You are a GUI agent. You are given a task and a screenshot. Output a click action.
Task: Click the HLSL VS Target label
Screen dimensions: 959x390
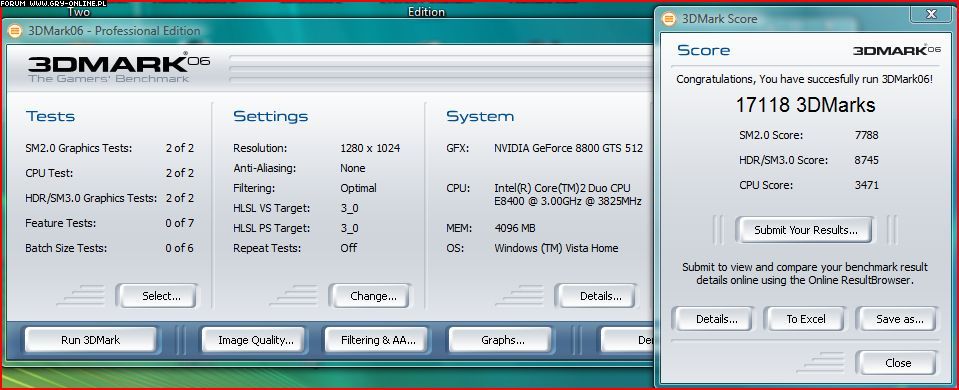(x=272, y=208)
